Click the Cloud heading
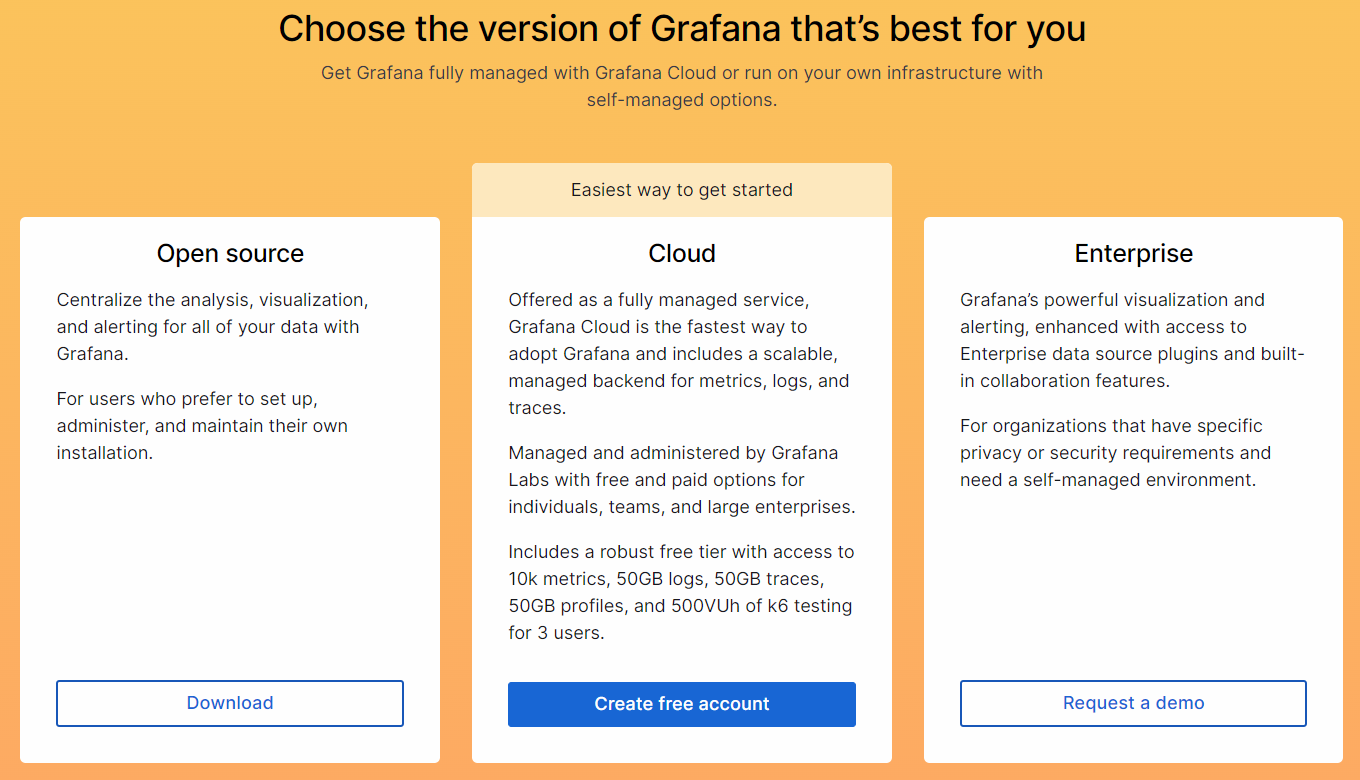Image resolution: width=1360 pixels, height=780 pixels. click(681, 253)
